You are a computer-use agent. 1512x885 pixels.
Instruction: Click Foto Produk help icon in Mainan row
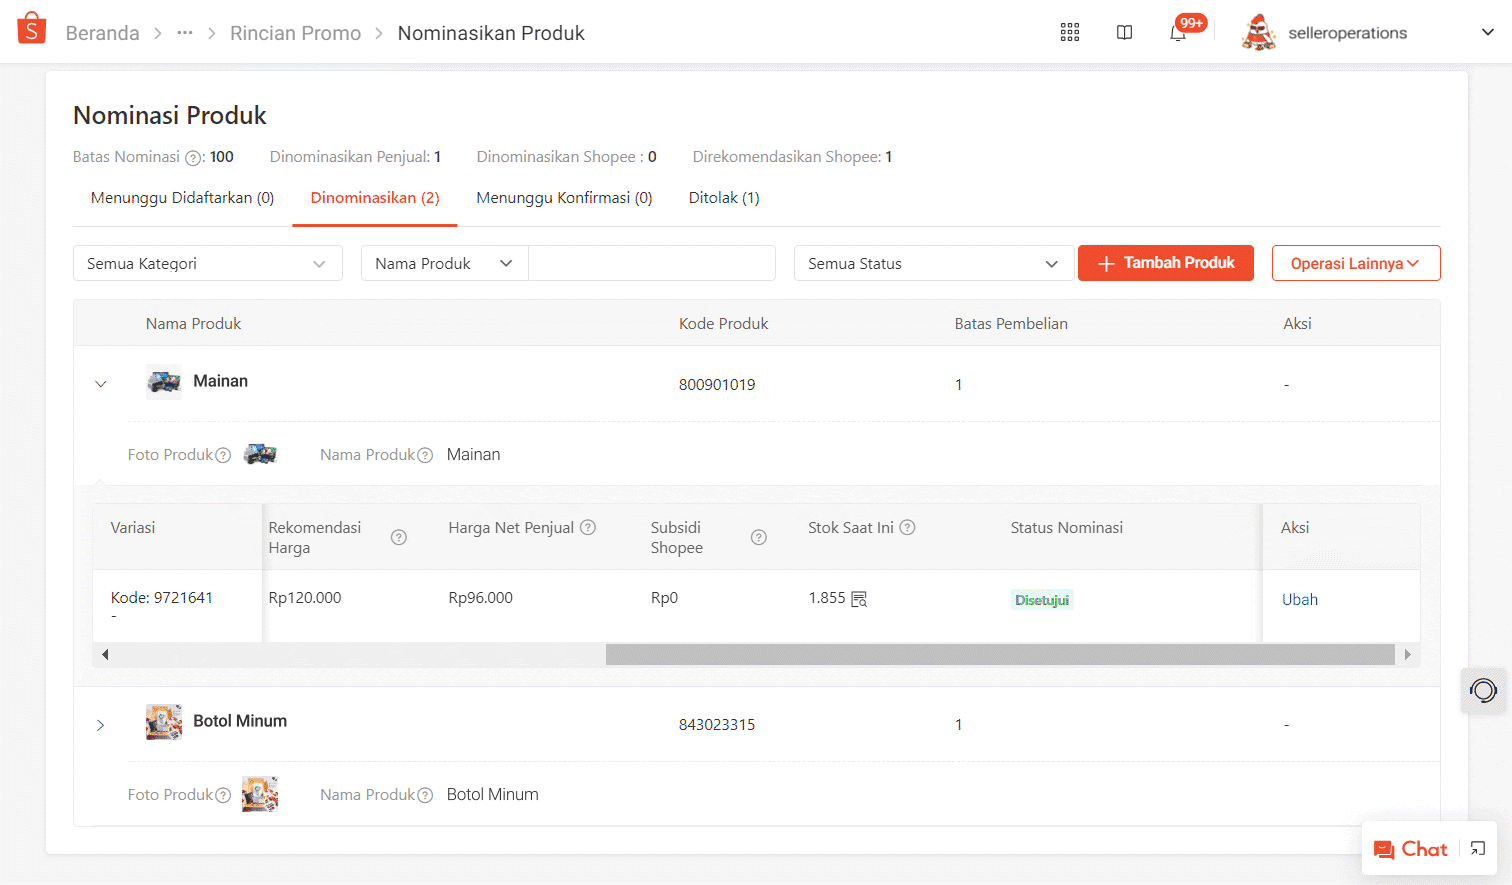point(223,456)
